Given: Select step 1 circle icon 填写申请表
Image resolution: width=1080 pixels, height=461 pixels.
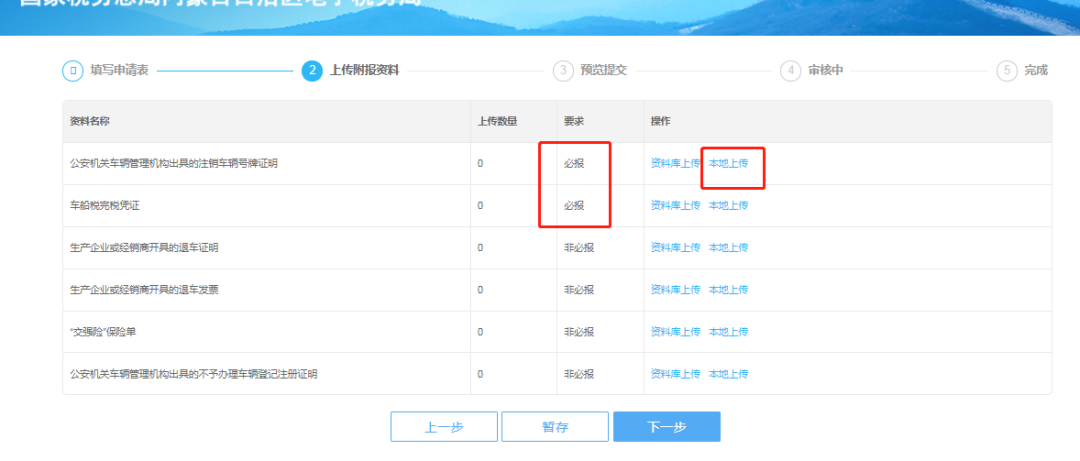Looking at the screenshot, I should (x=72, y=71).
